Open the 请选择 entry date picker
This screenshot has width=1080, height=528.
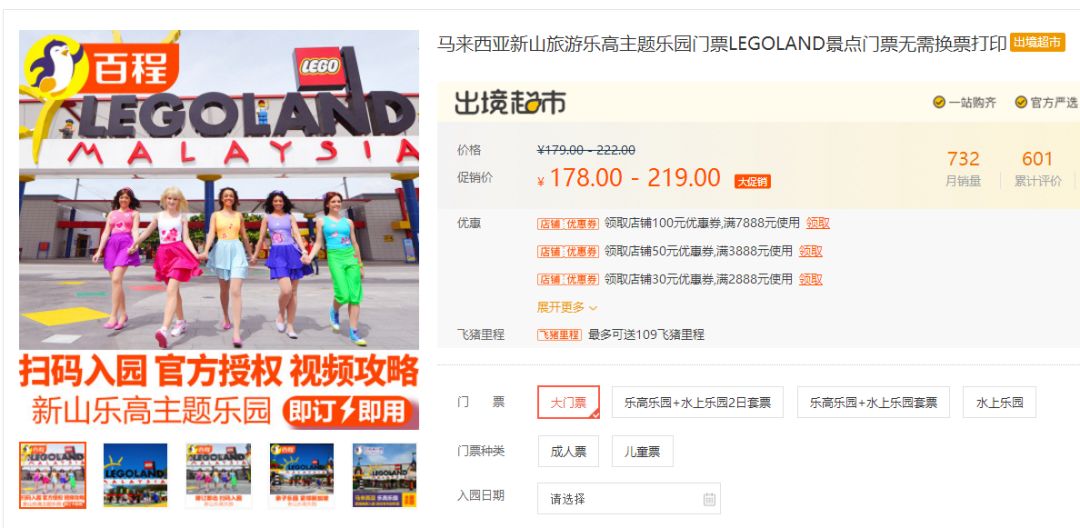point(629,498)
